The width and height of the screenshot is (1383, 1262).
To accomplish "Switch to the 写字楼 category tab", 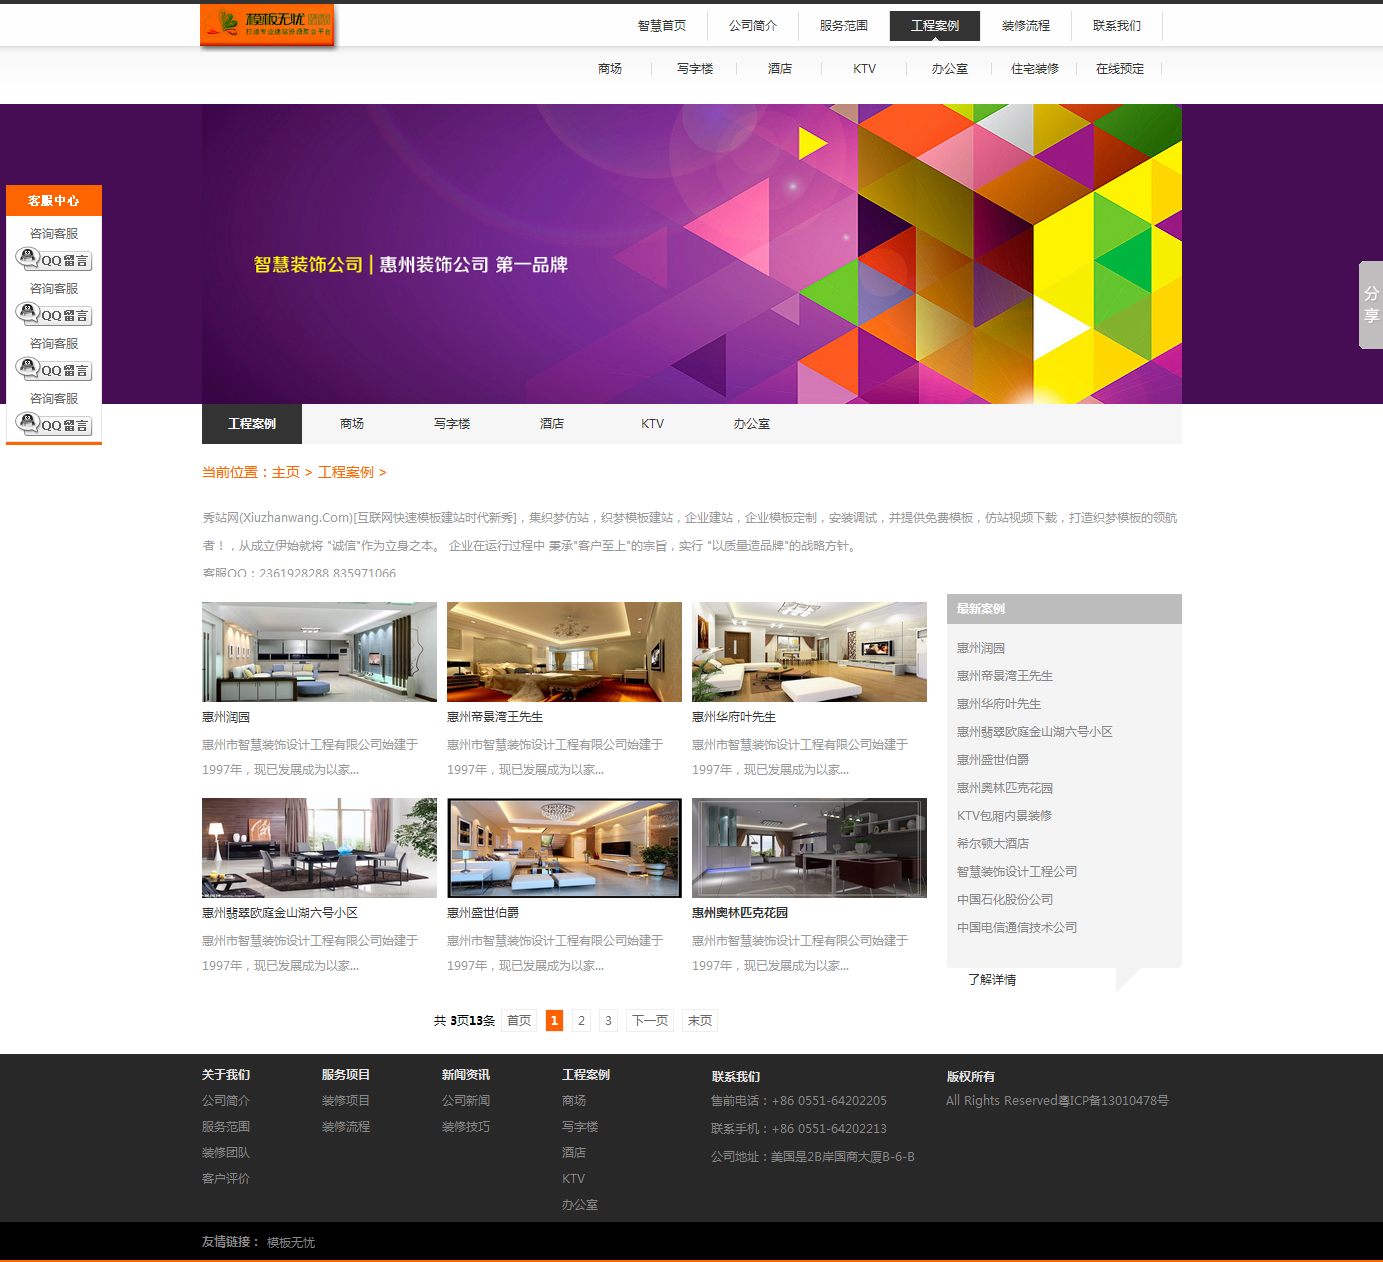I will (452, 424).
